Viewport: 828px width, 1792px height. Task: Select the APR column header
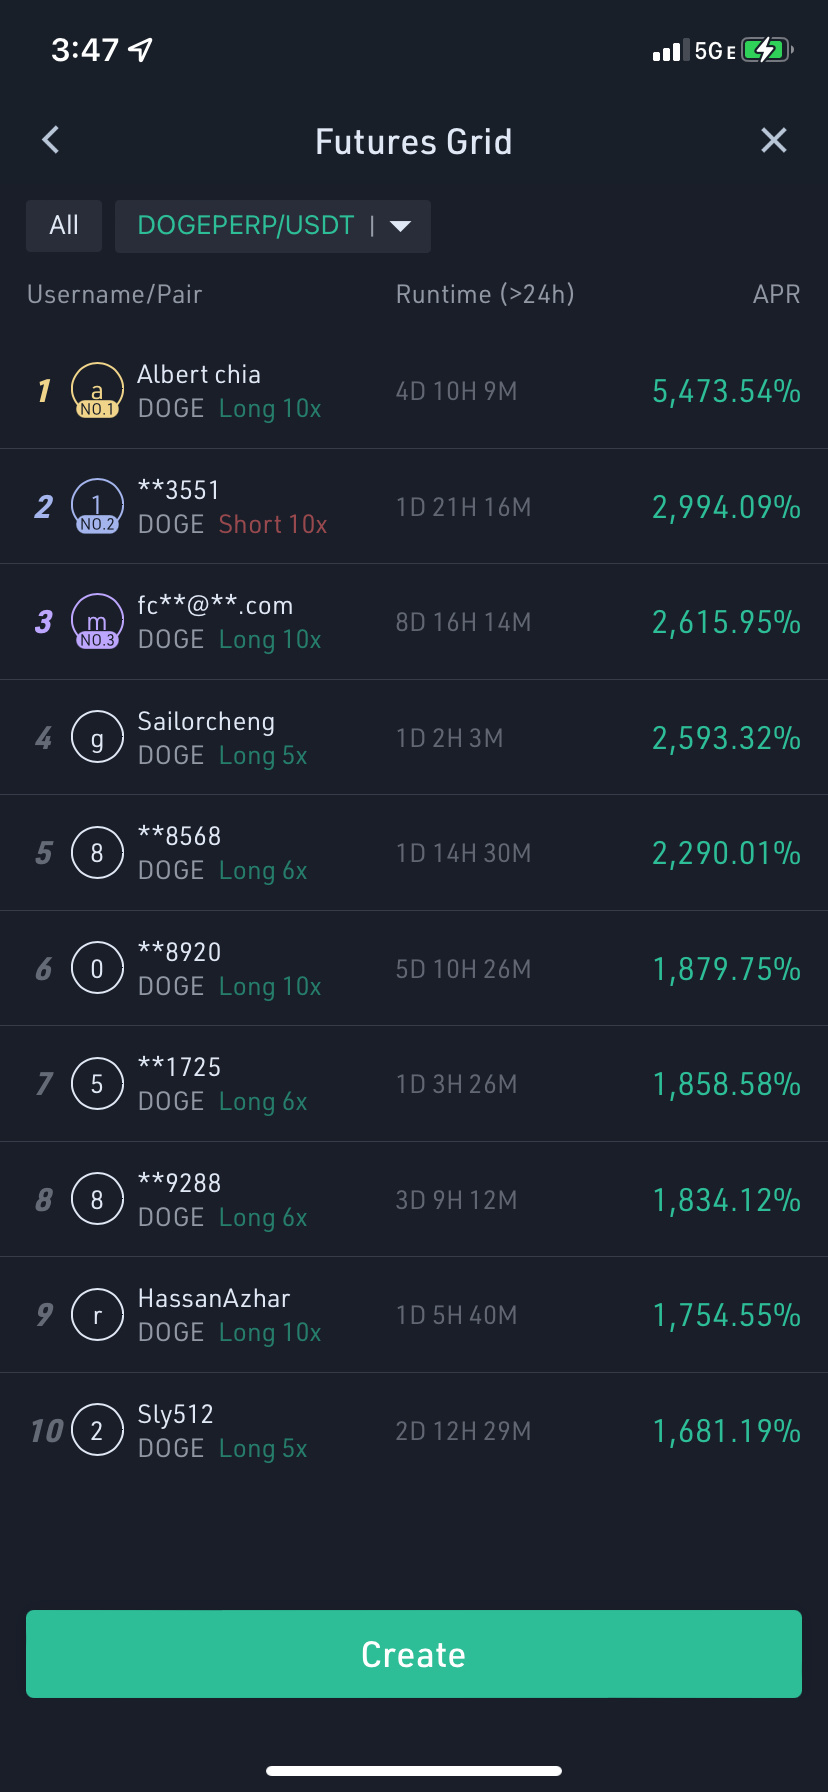point(776,294)
